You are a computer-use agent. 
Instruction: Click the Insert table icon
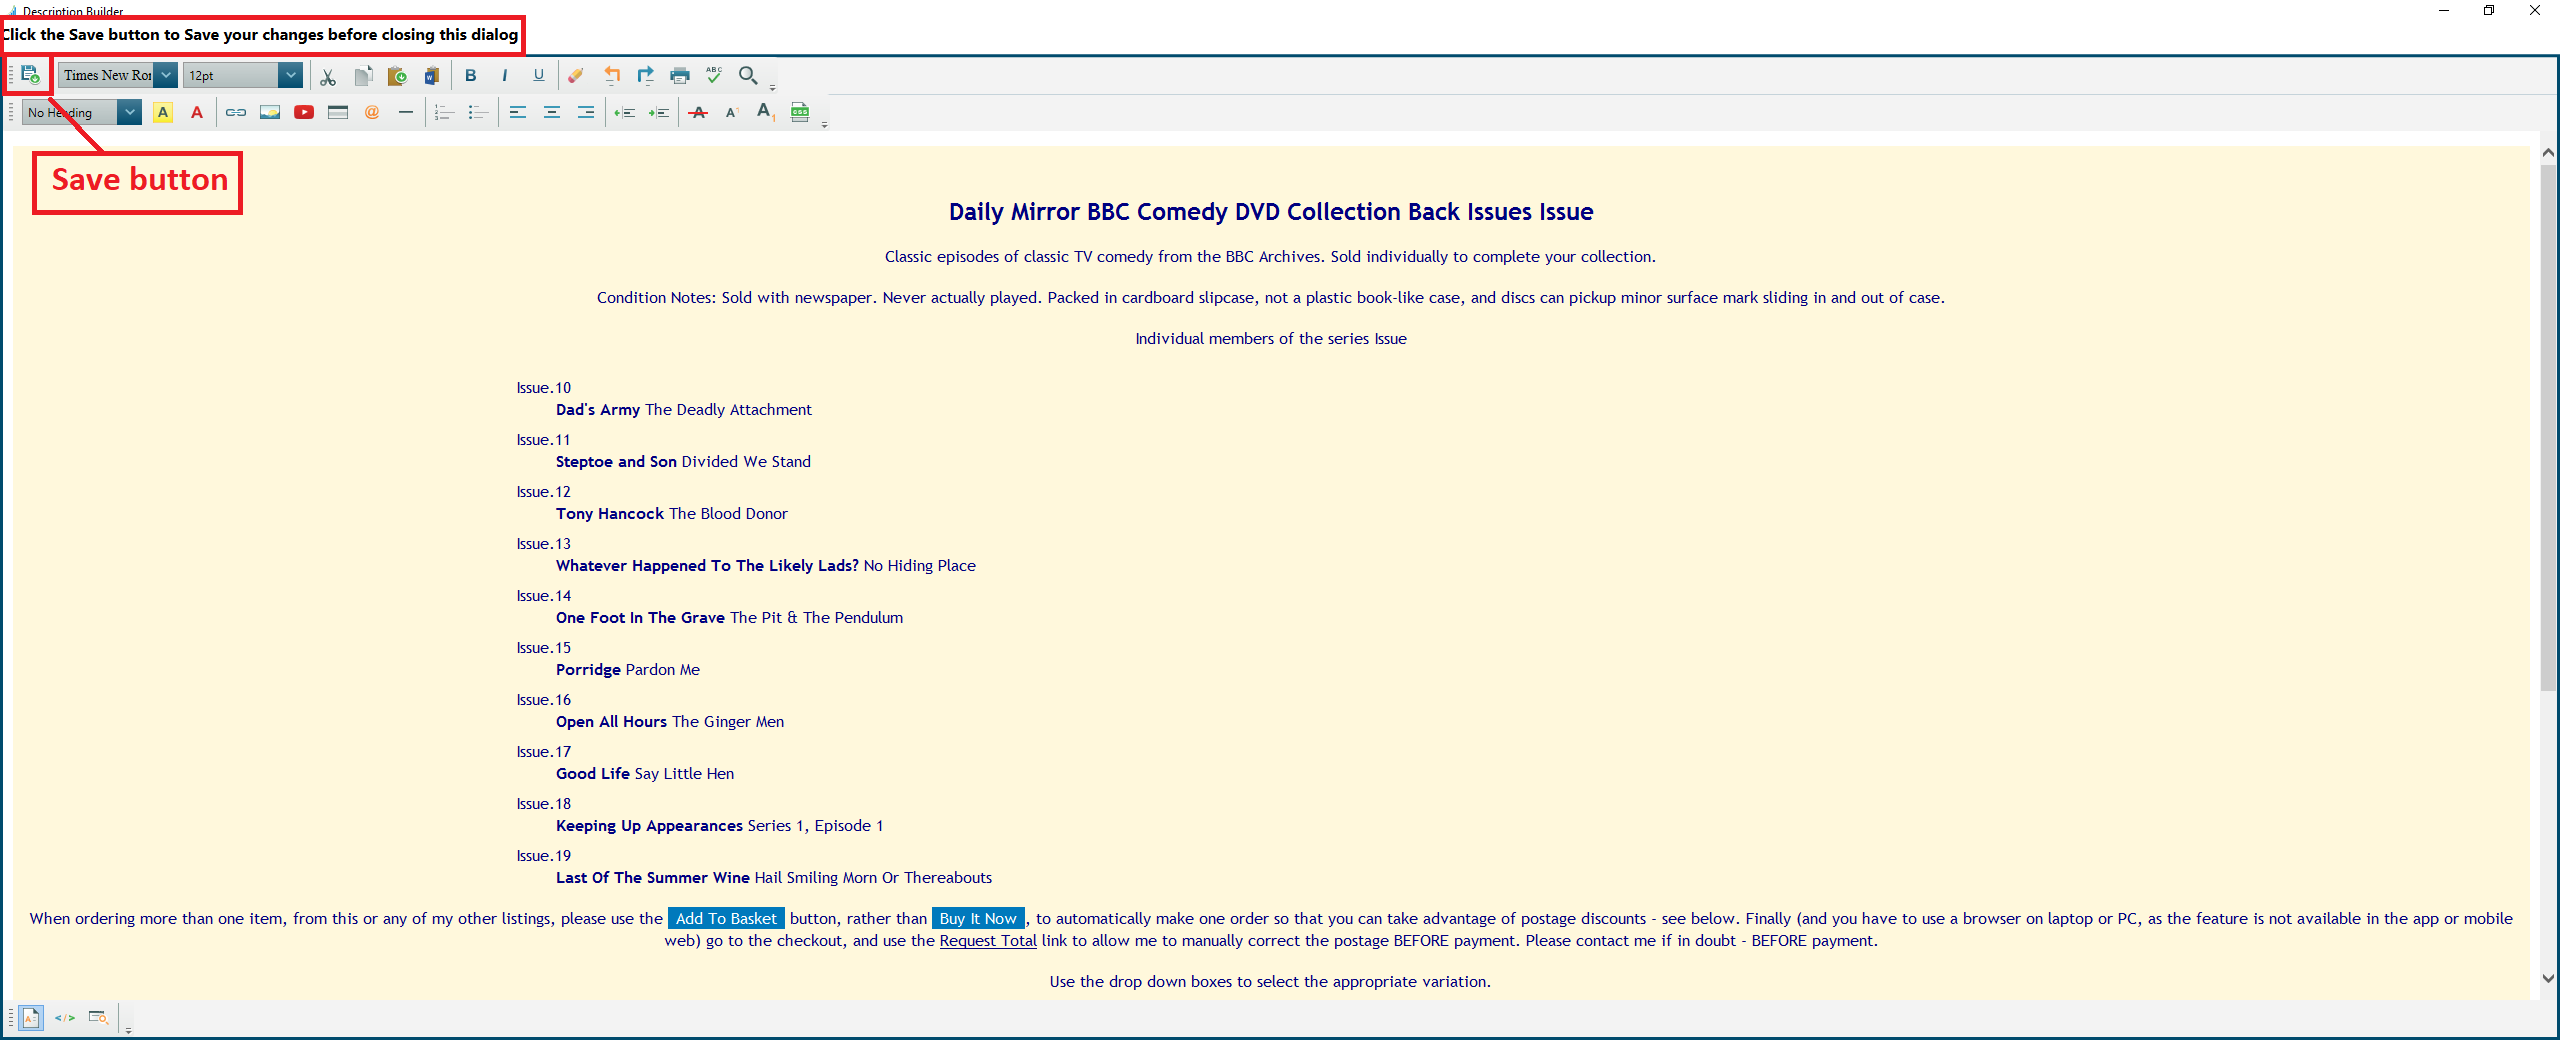coord(338,113)
